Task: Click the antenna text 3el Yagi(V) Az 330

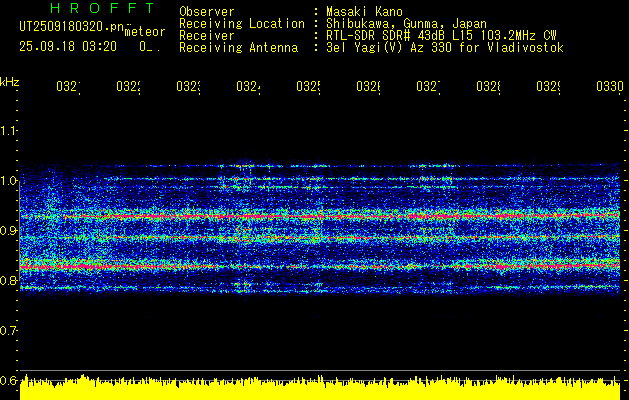Action: (445, 48)
